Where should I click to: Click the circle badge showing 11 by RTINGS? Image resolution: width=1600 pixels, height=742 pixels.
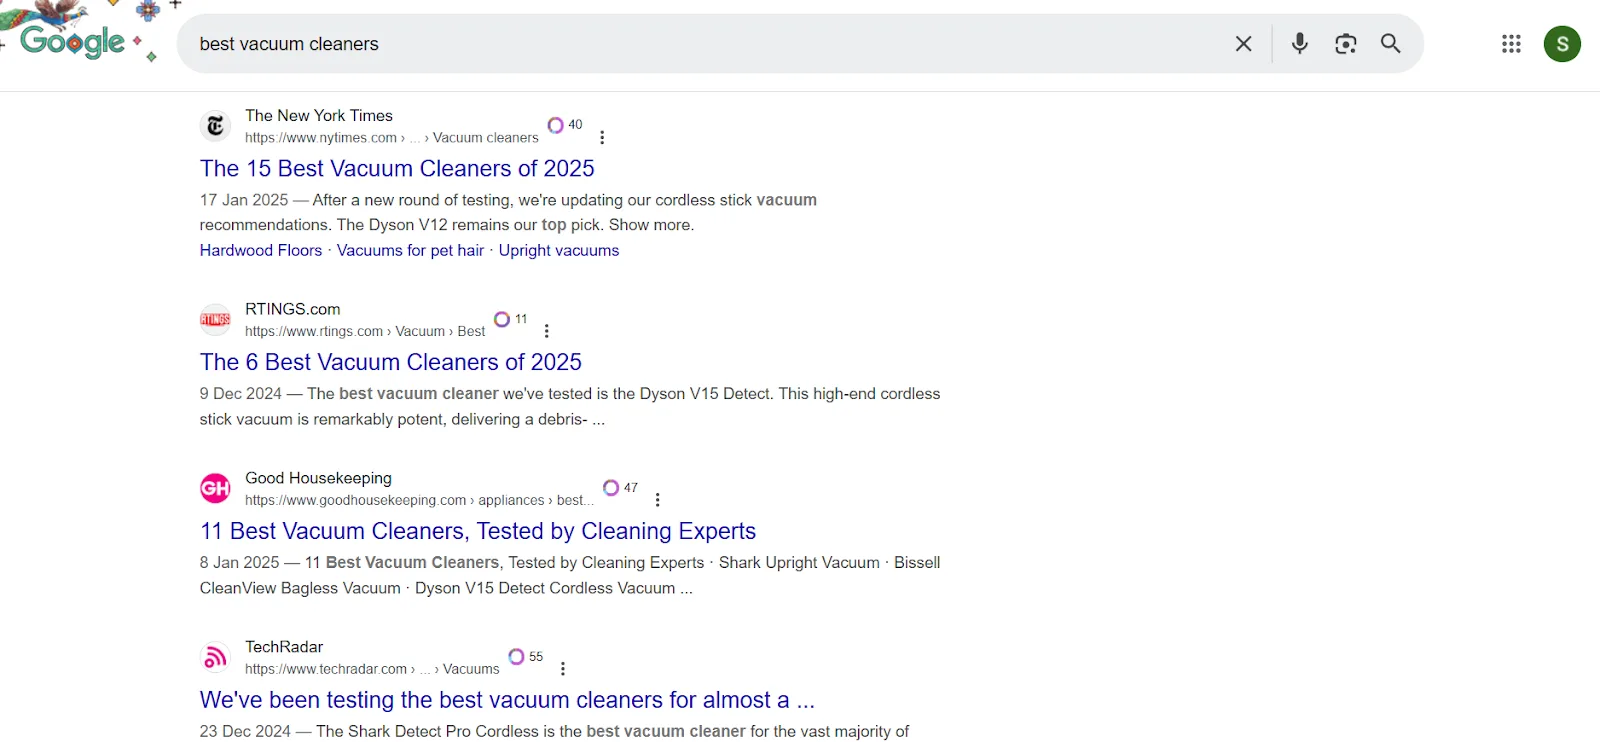click(x=510, y=319)
